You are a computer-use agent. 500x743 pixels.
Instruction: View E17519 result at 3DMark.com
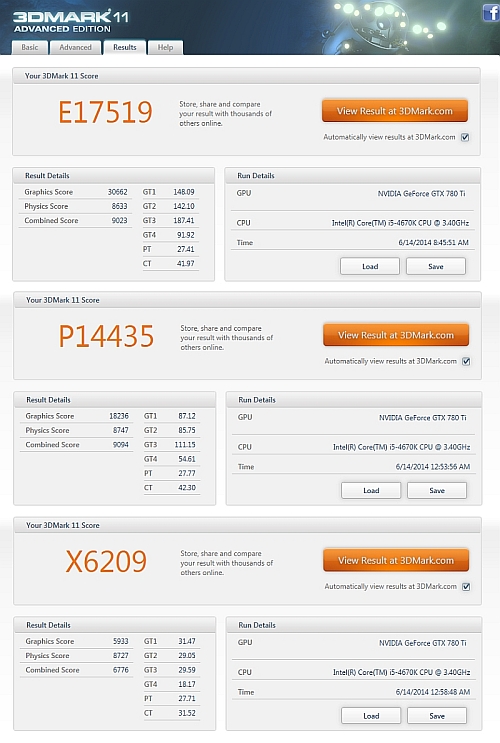point(395,111)
